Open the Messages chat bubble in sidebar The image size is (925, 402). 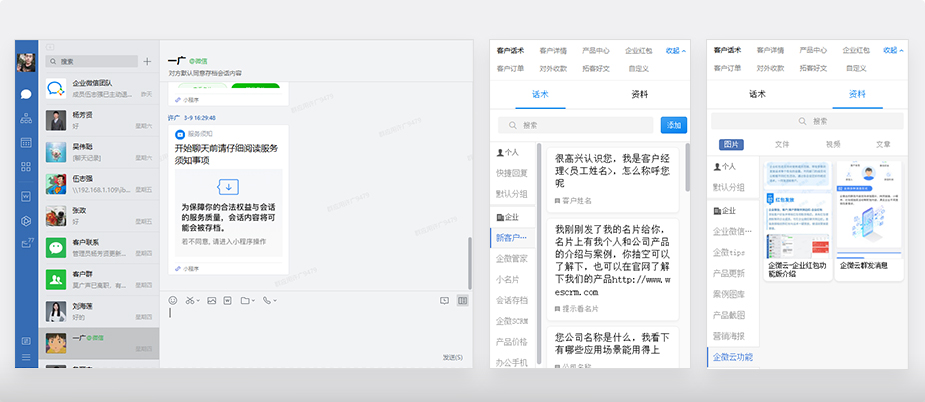(x=26, y=93)
